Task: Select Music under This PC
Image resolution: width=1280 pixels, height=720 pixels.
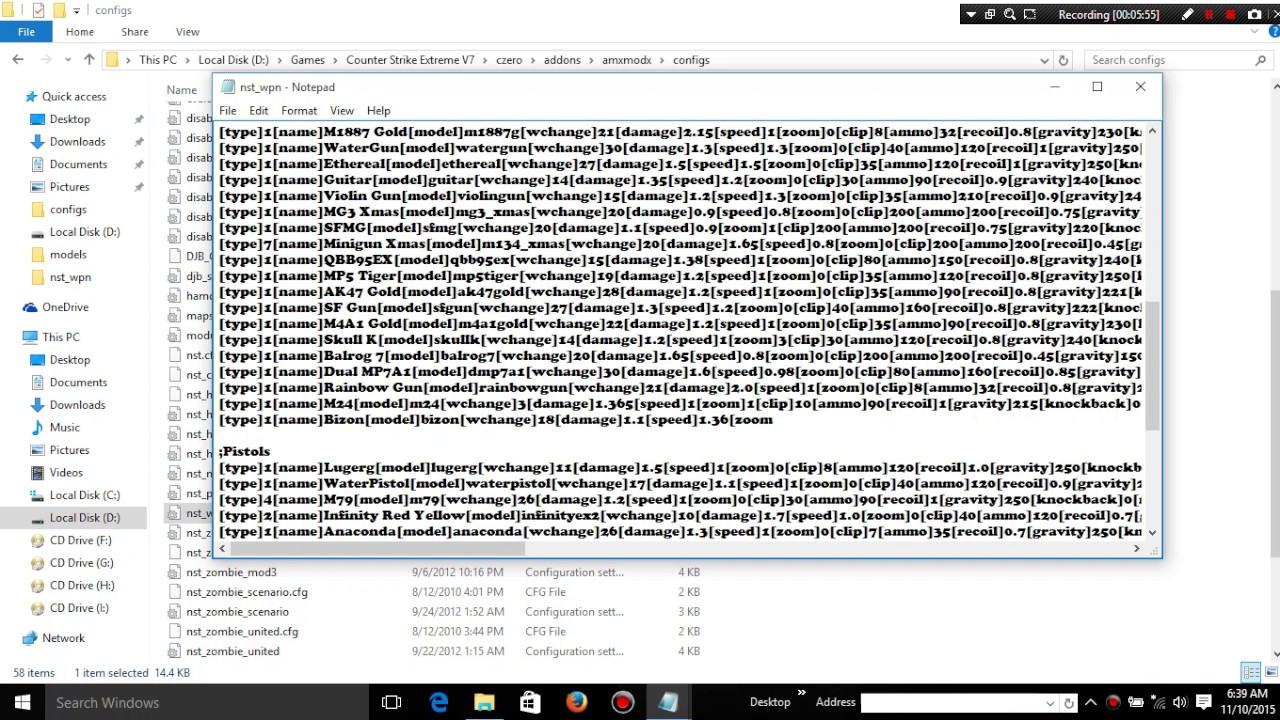Action: point(65,427)
